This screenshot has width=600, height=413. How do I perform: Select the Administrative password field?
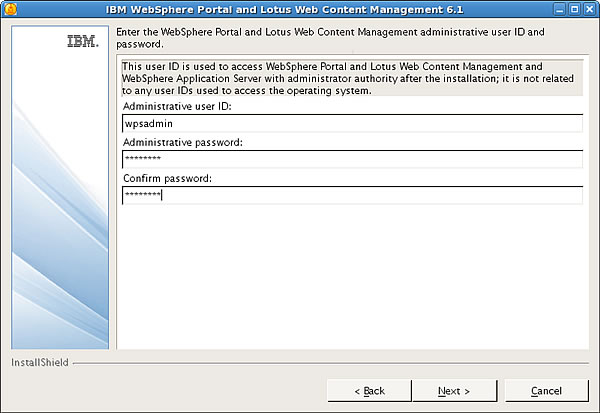click(x=352, y=159)
